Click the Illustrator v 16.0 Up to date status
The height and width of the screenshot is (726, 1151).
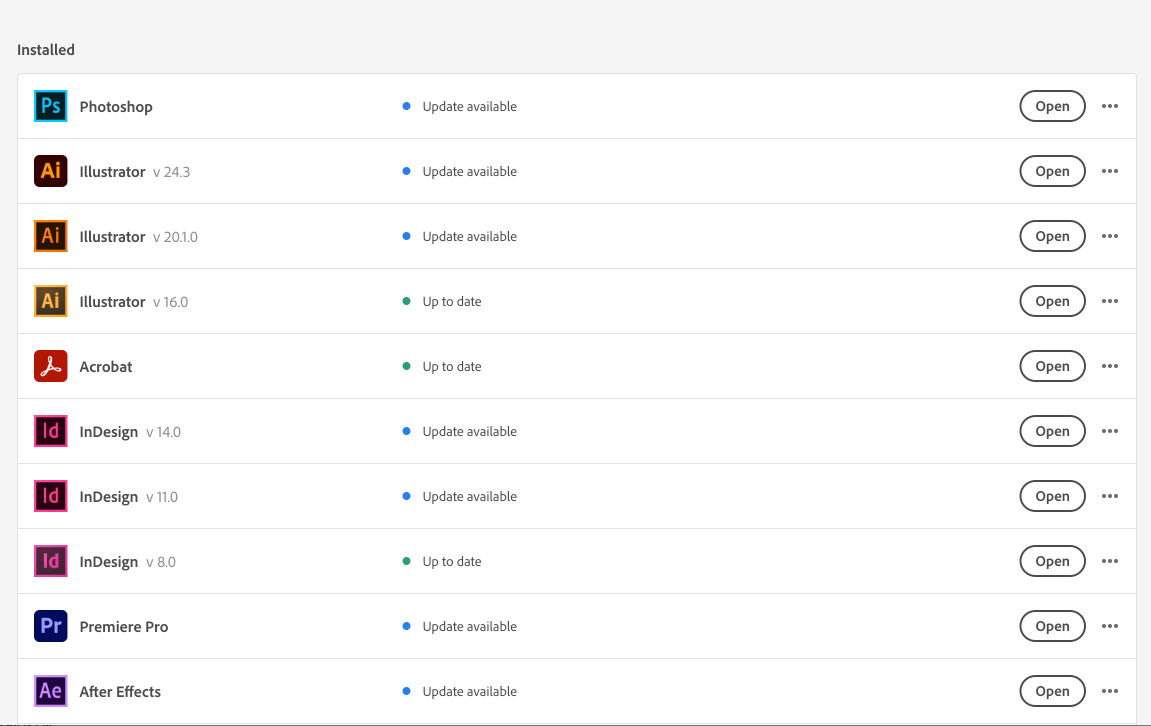point(451,301)
